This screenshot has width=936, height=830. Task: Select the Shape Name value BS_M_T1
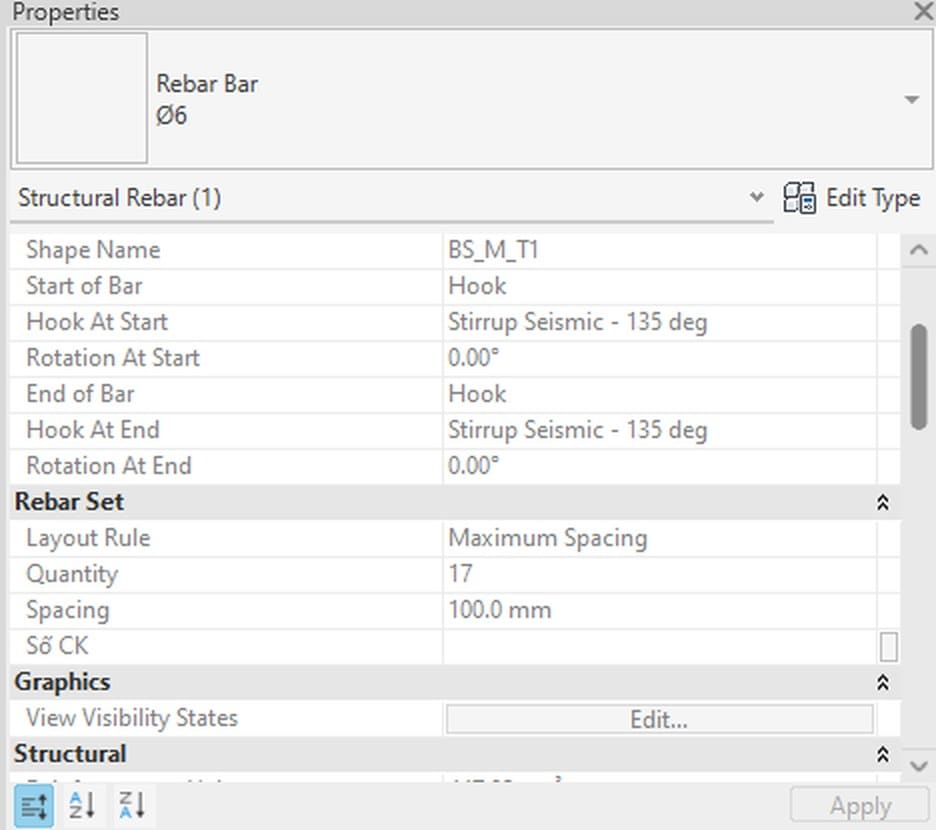click(660, 250)
